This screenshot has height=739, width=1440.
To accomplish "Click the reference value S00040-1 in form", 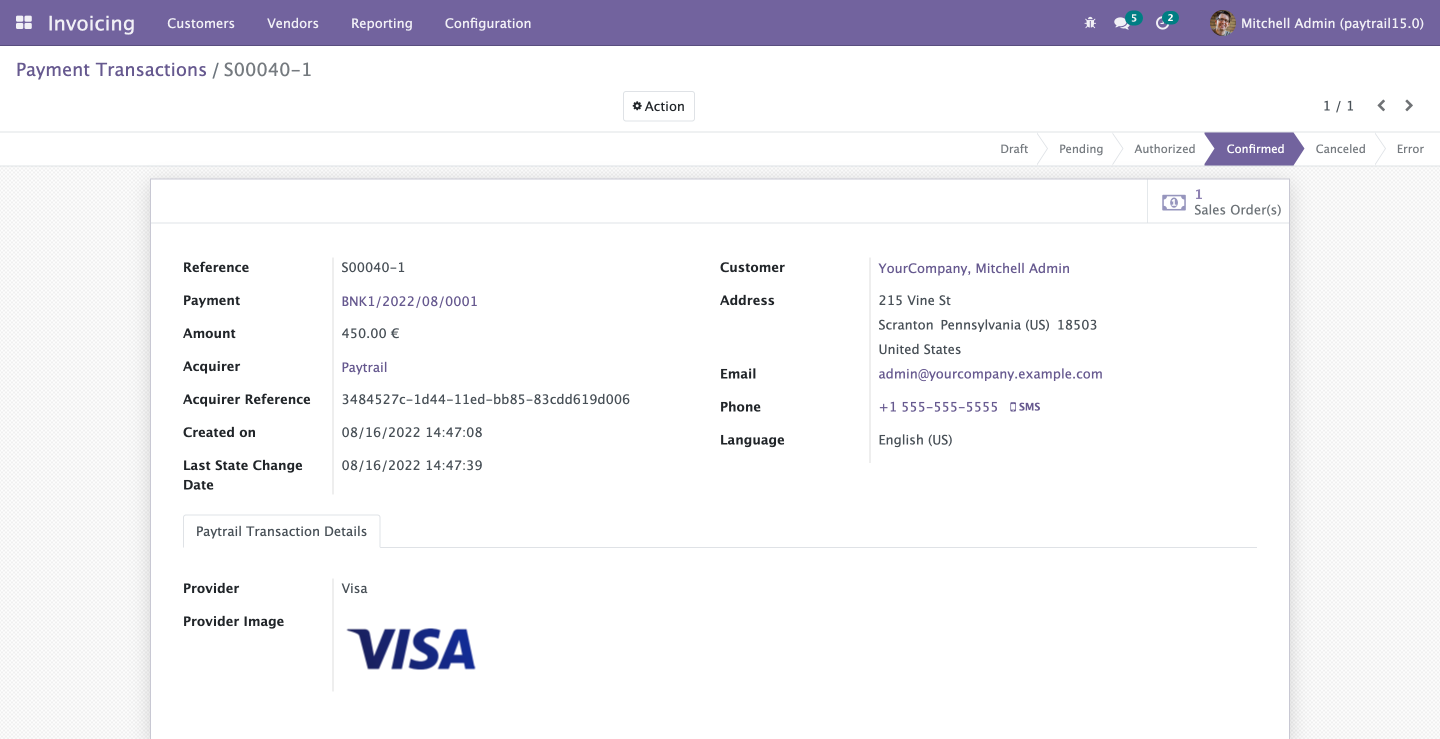I will pyautogui.click(x=373, y=267).
